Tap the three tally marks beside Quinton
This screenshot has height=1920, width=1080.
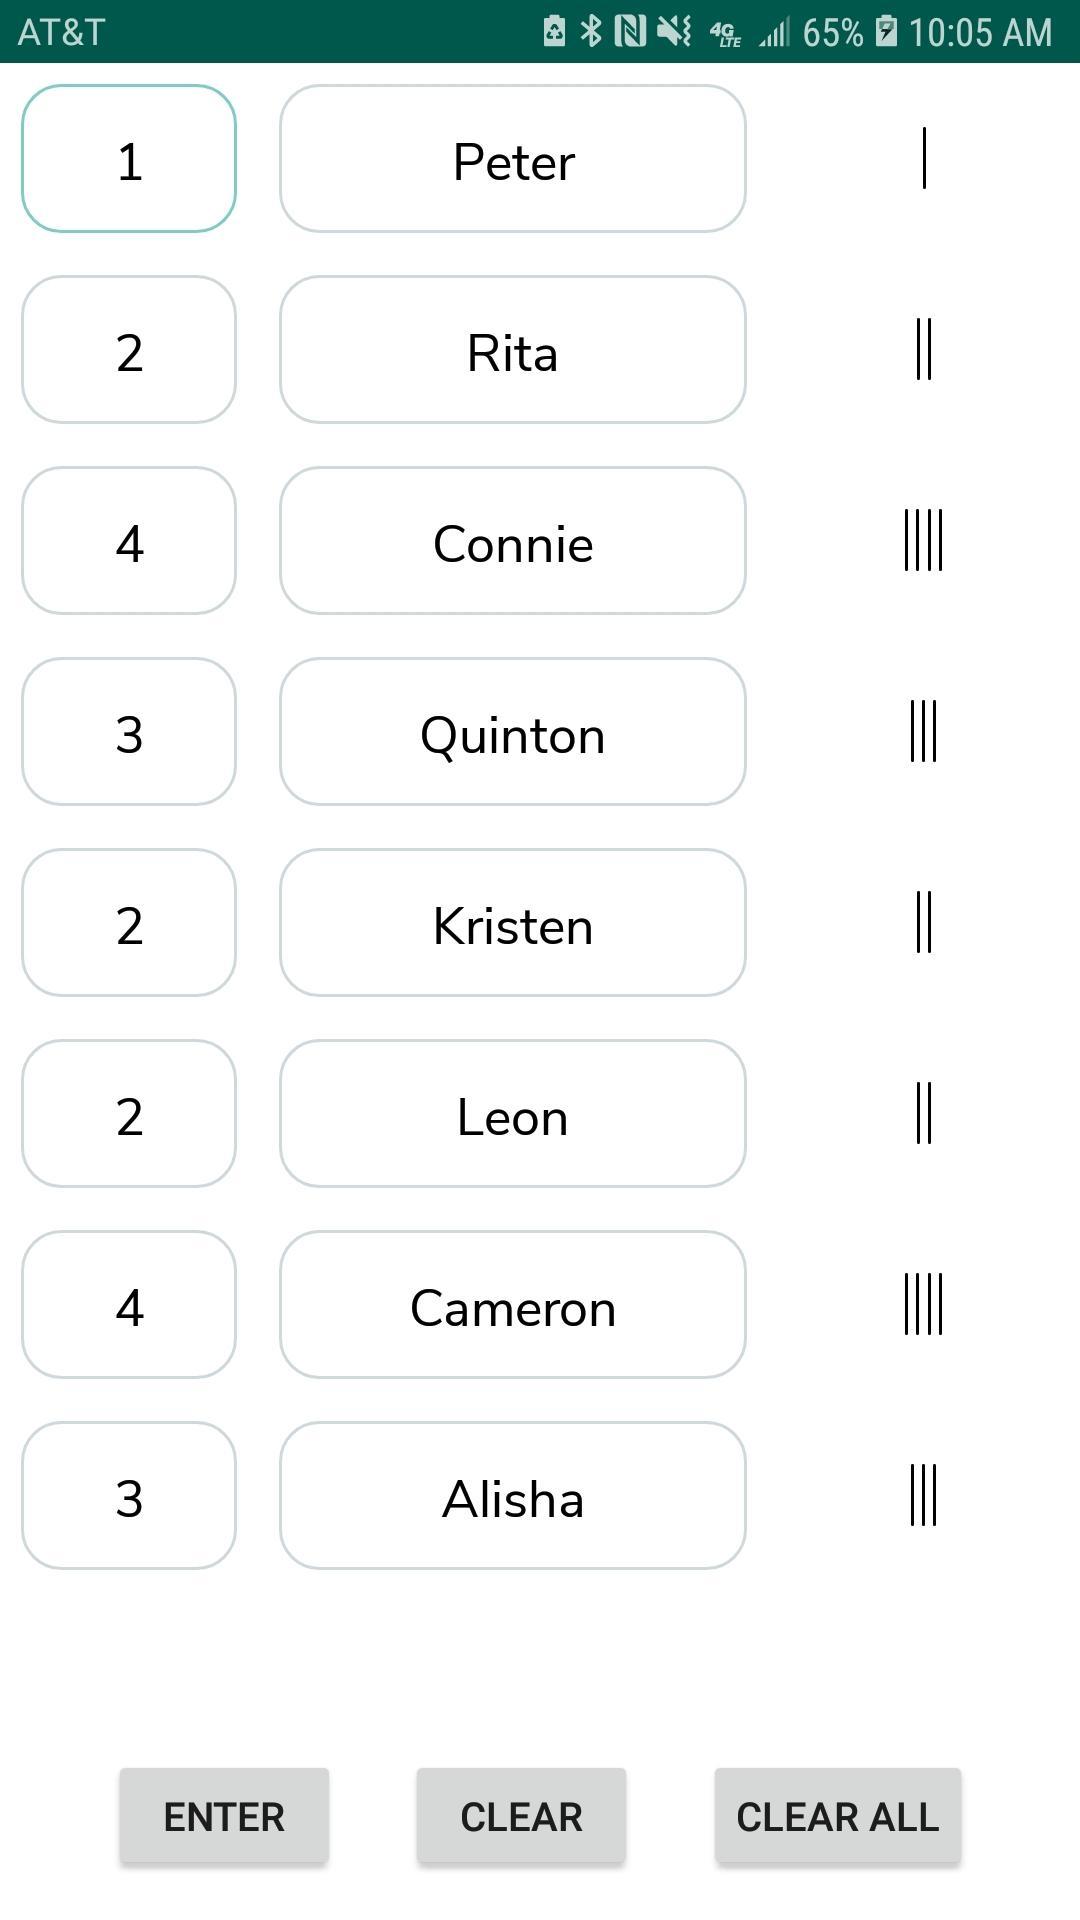923,731
